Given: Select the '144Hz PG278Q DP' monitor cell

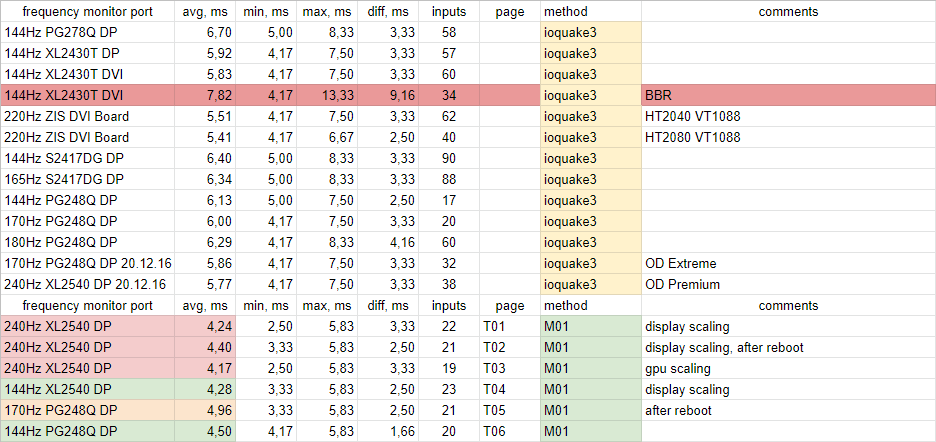Looking at the screenshot, I should point(88,32).
